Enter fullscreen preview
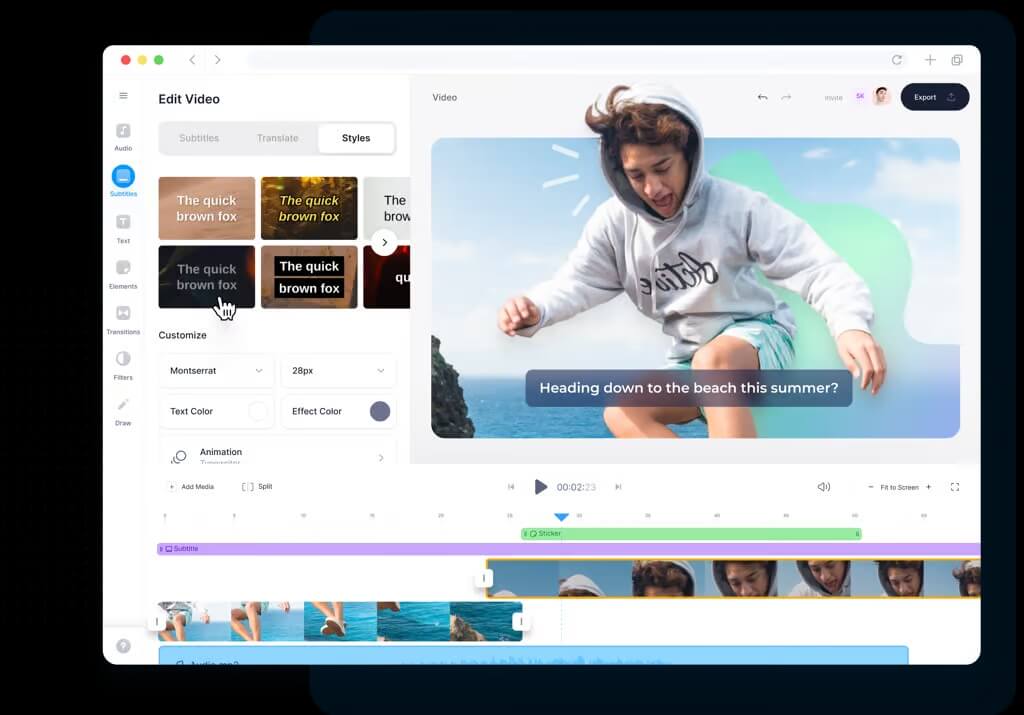The image size is (1024, 715). tap(955, 486)
